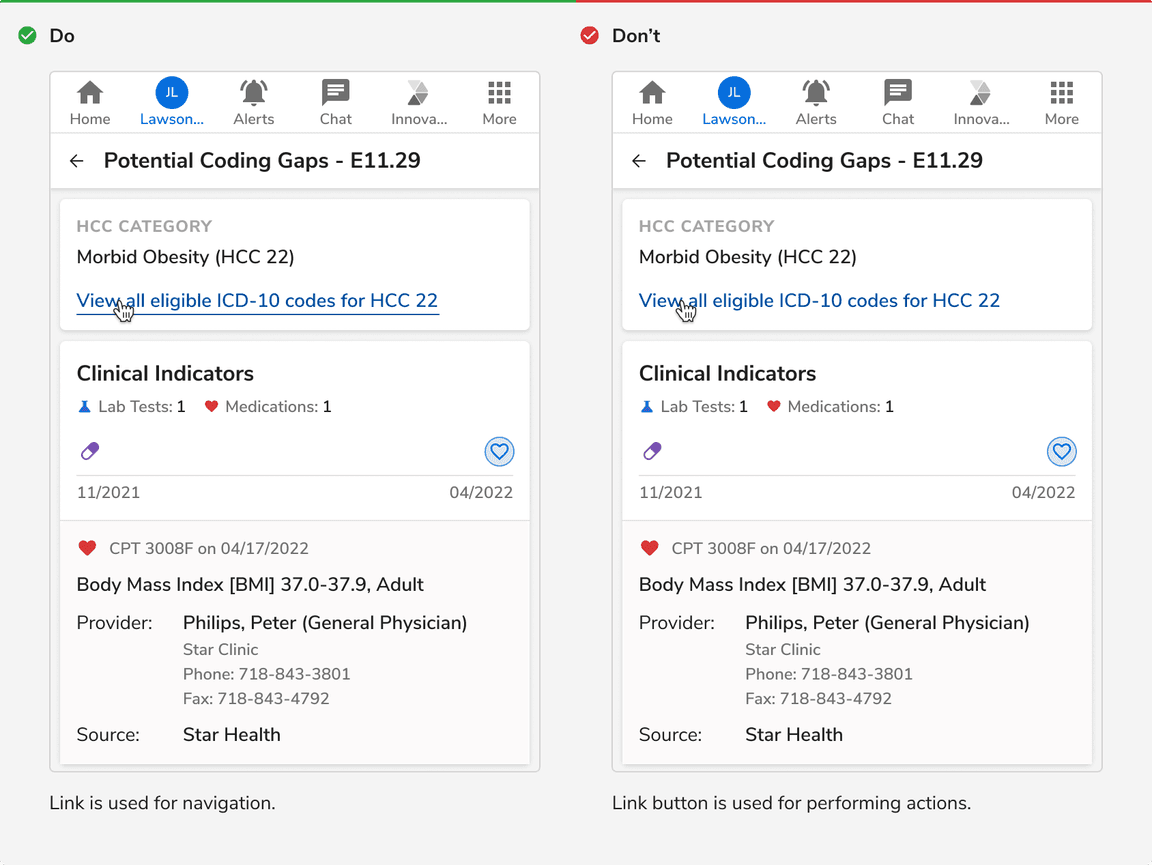Select JL Lawson tab in right panel
This screenshot has width=1152, height=865.
click(734, 101)
